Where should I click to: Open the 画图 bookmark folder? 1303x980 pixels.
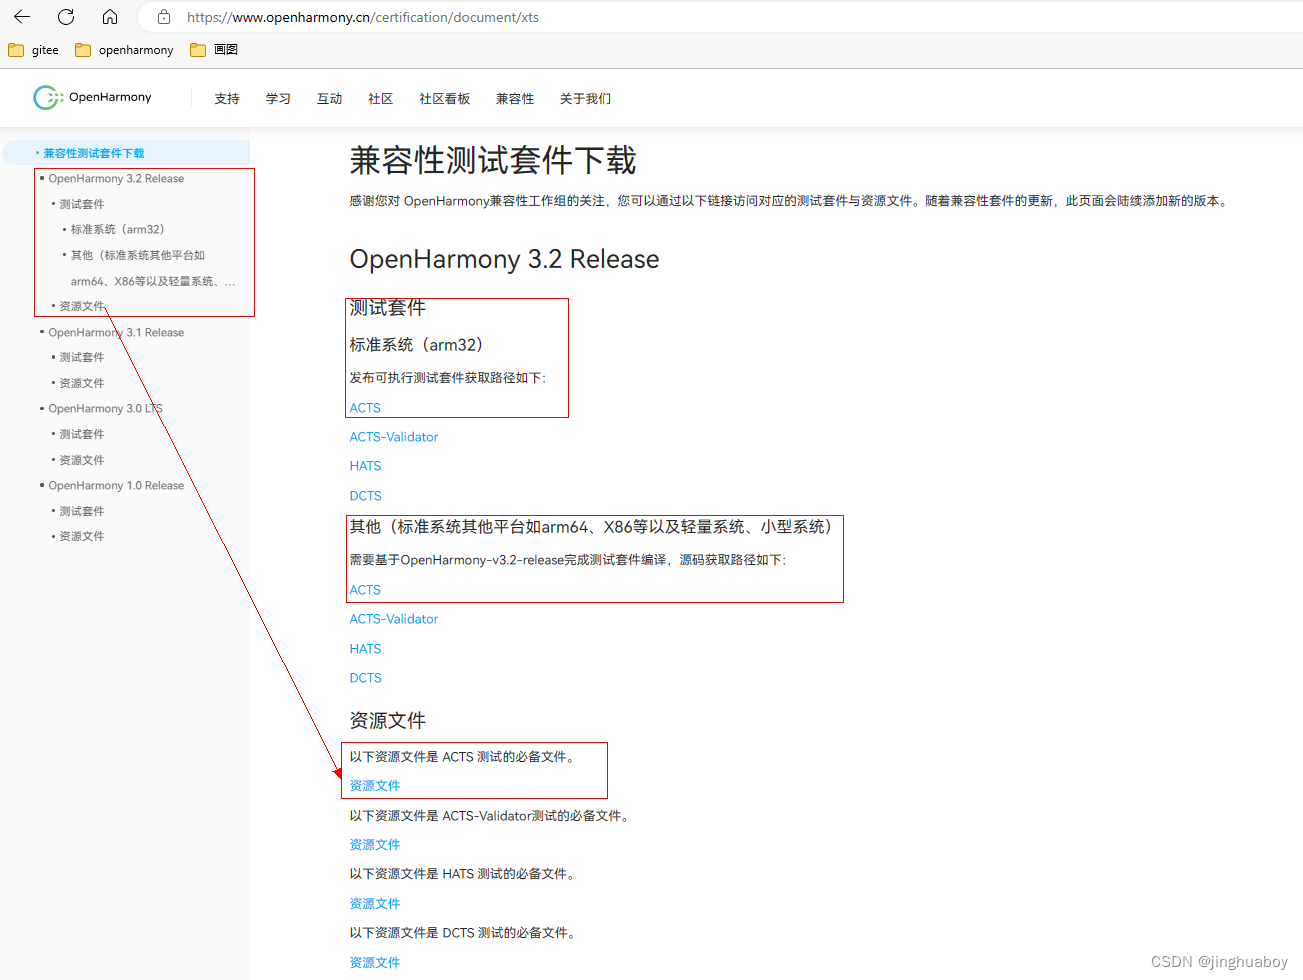pyautogui.click(x=214, y=50)
